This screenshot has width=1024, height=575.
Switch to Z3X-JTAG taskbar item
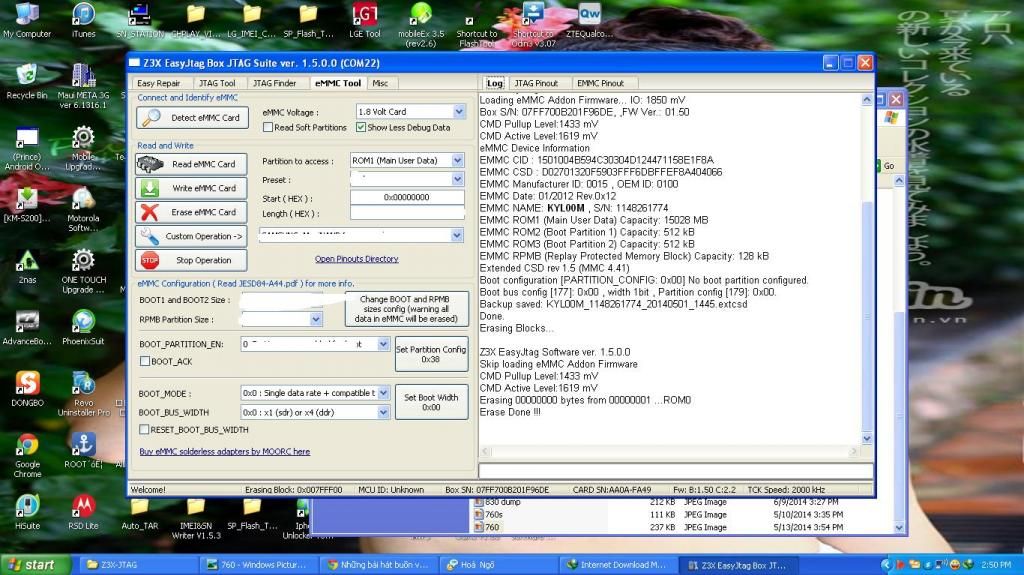click(138, 565)
